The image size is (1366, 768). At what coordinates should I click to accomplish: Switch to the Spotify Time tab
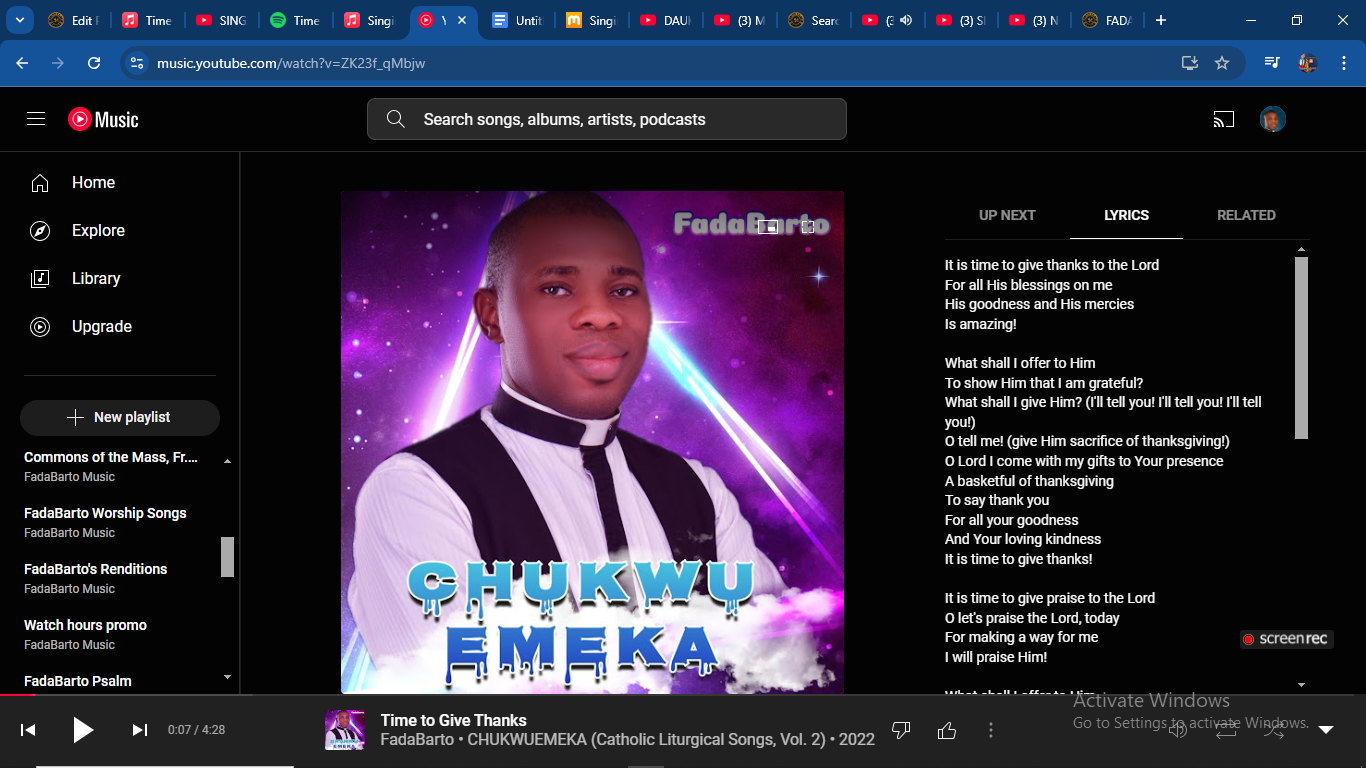coord(295,20)
